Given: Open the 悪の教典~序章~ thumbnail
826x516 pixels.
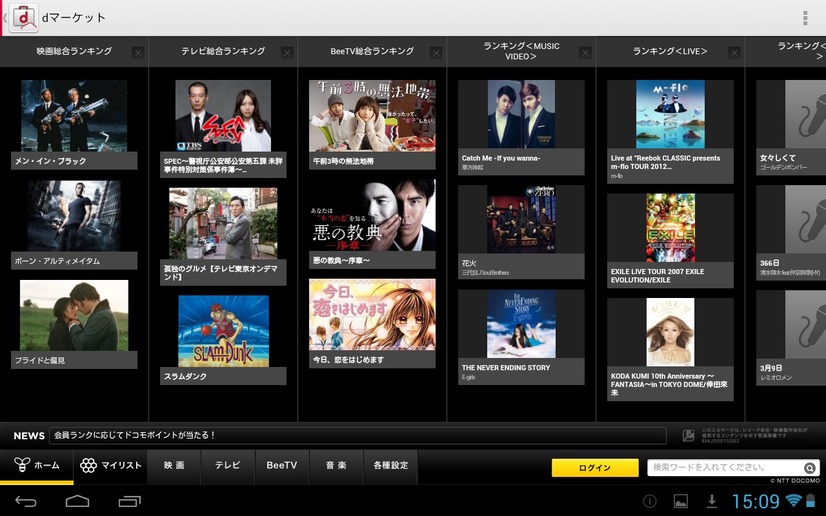Looking at the screenshot, I should tap(372, 215).
